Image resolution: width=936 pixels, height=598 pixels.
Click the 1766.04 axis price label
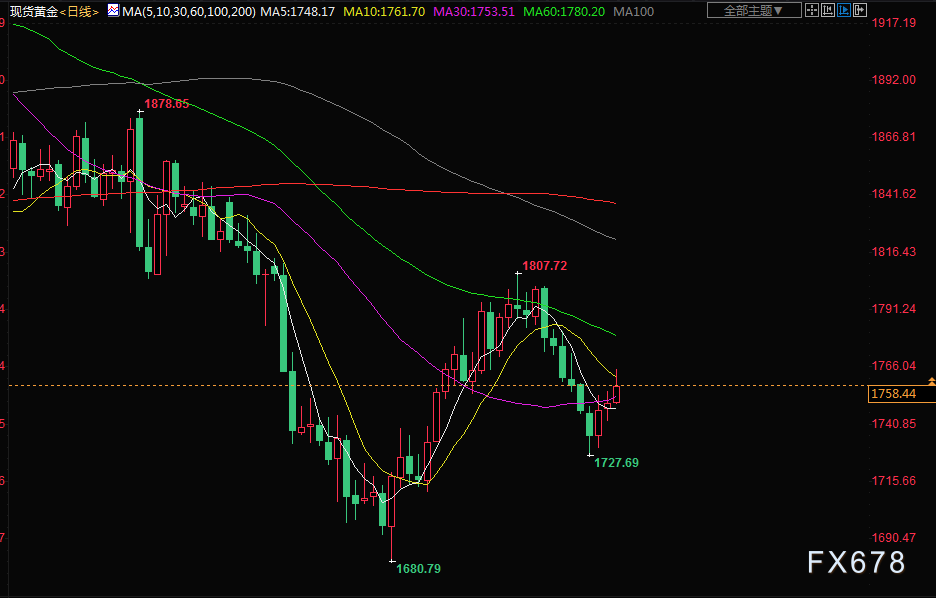tap(894, 366)
